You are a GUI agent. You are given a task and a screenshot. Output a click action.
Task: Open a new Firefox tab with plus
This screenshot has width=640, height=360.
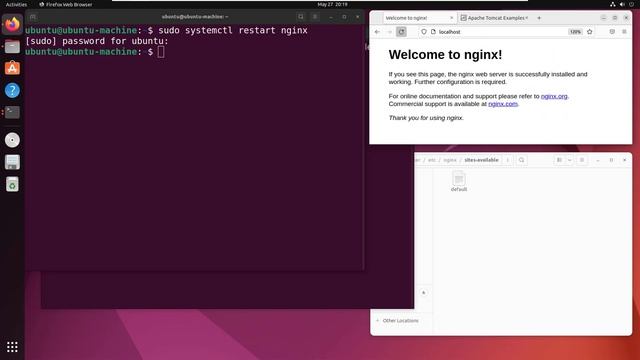click(539, 18)
